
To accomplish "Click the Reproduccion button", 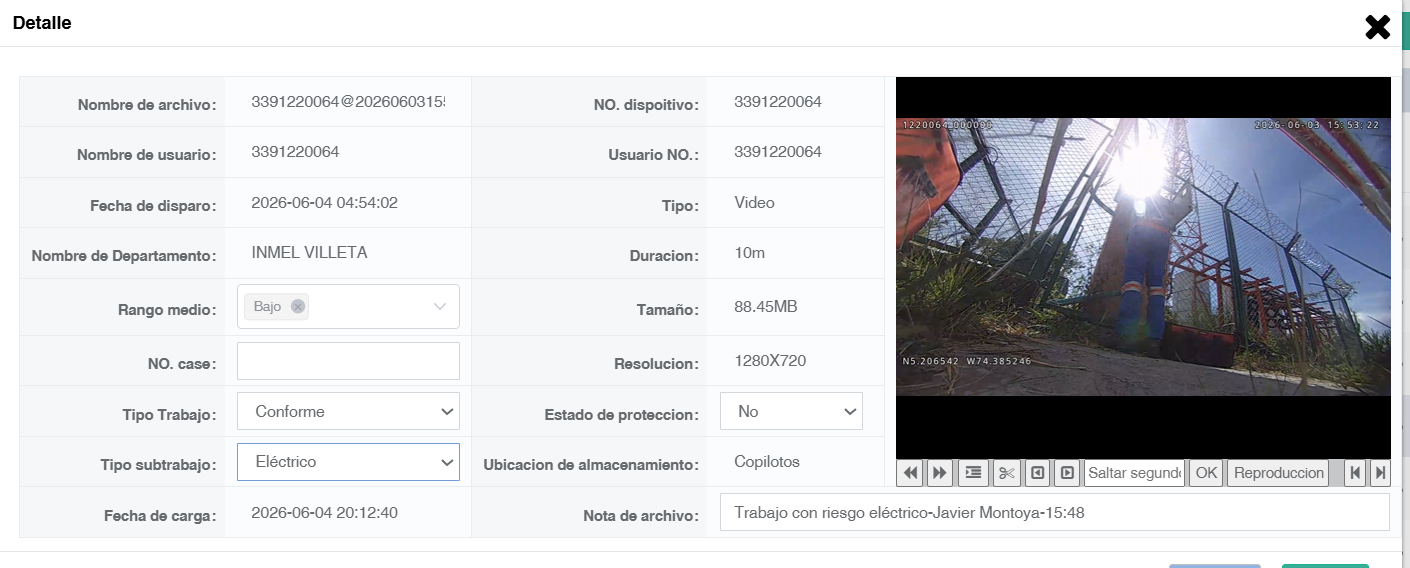I will 1279,473.
